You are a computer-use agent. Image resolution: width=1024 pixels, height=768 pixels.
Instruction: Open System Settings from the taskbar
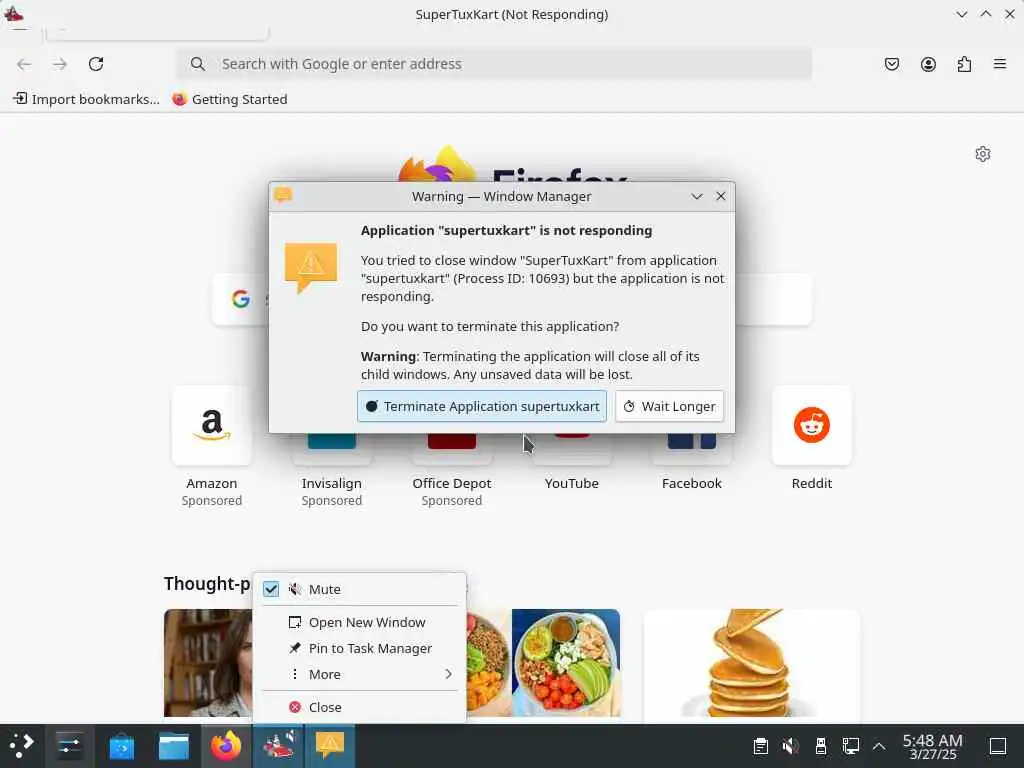69,745
